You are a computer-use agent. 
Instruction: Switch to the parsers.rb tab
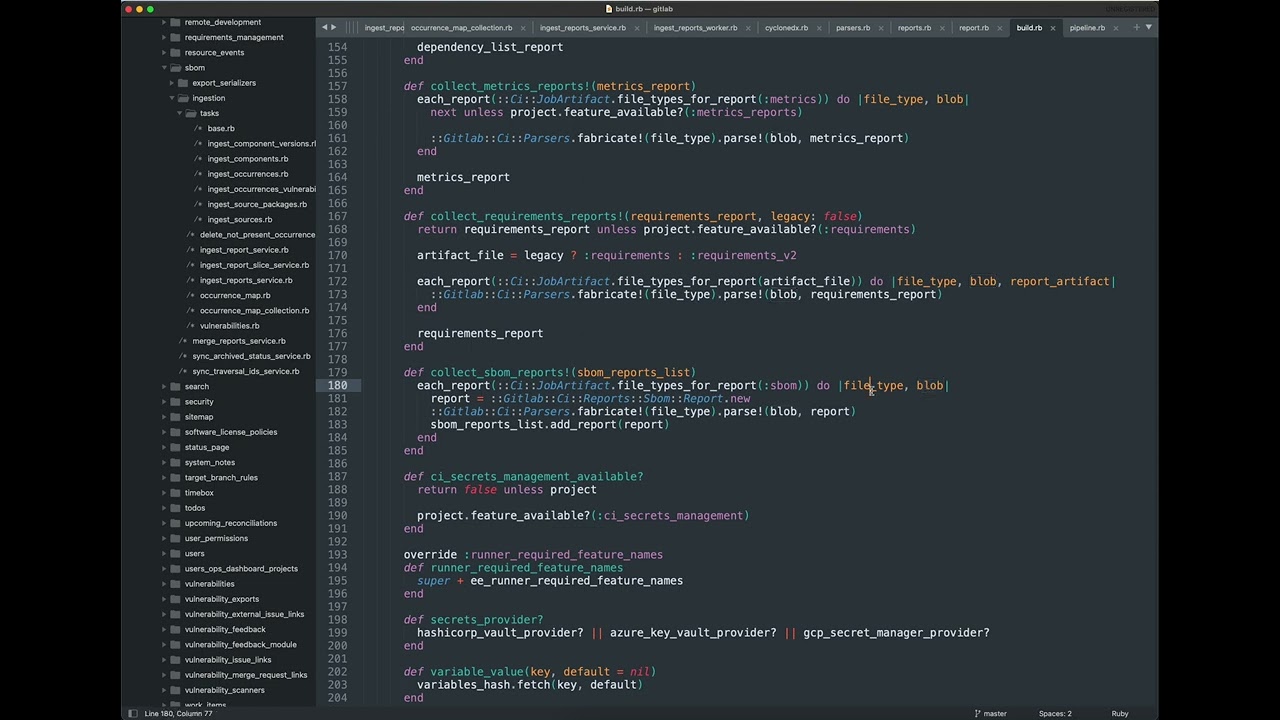pos(853,28)
